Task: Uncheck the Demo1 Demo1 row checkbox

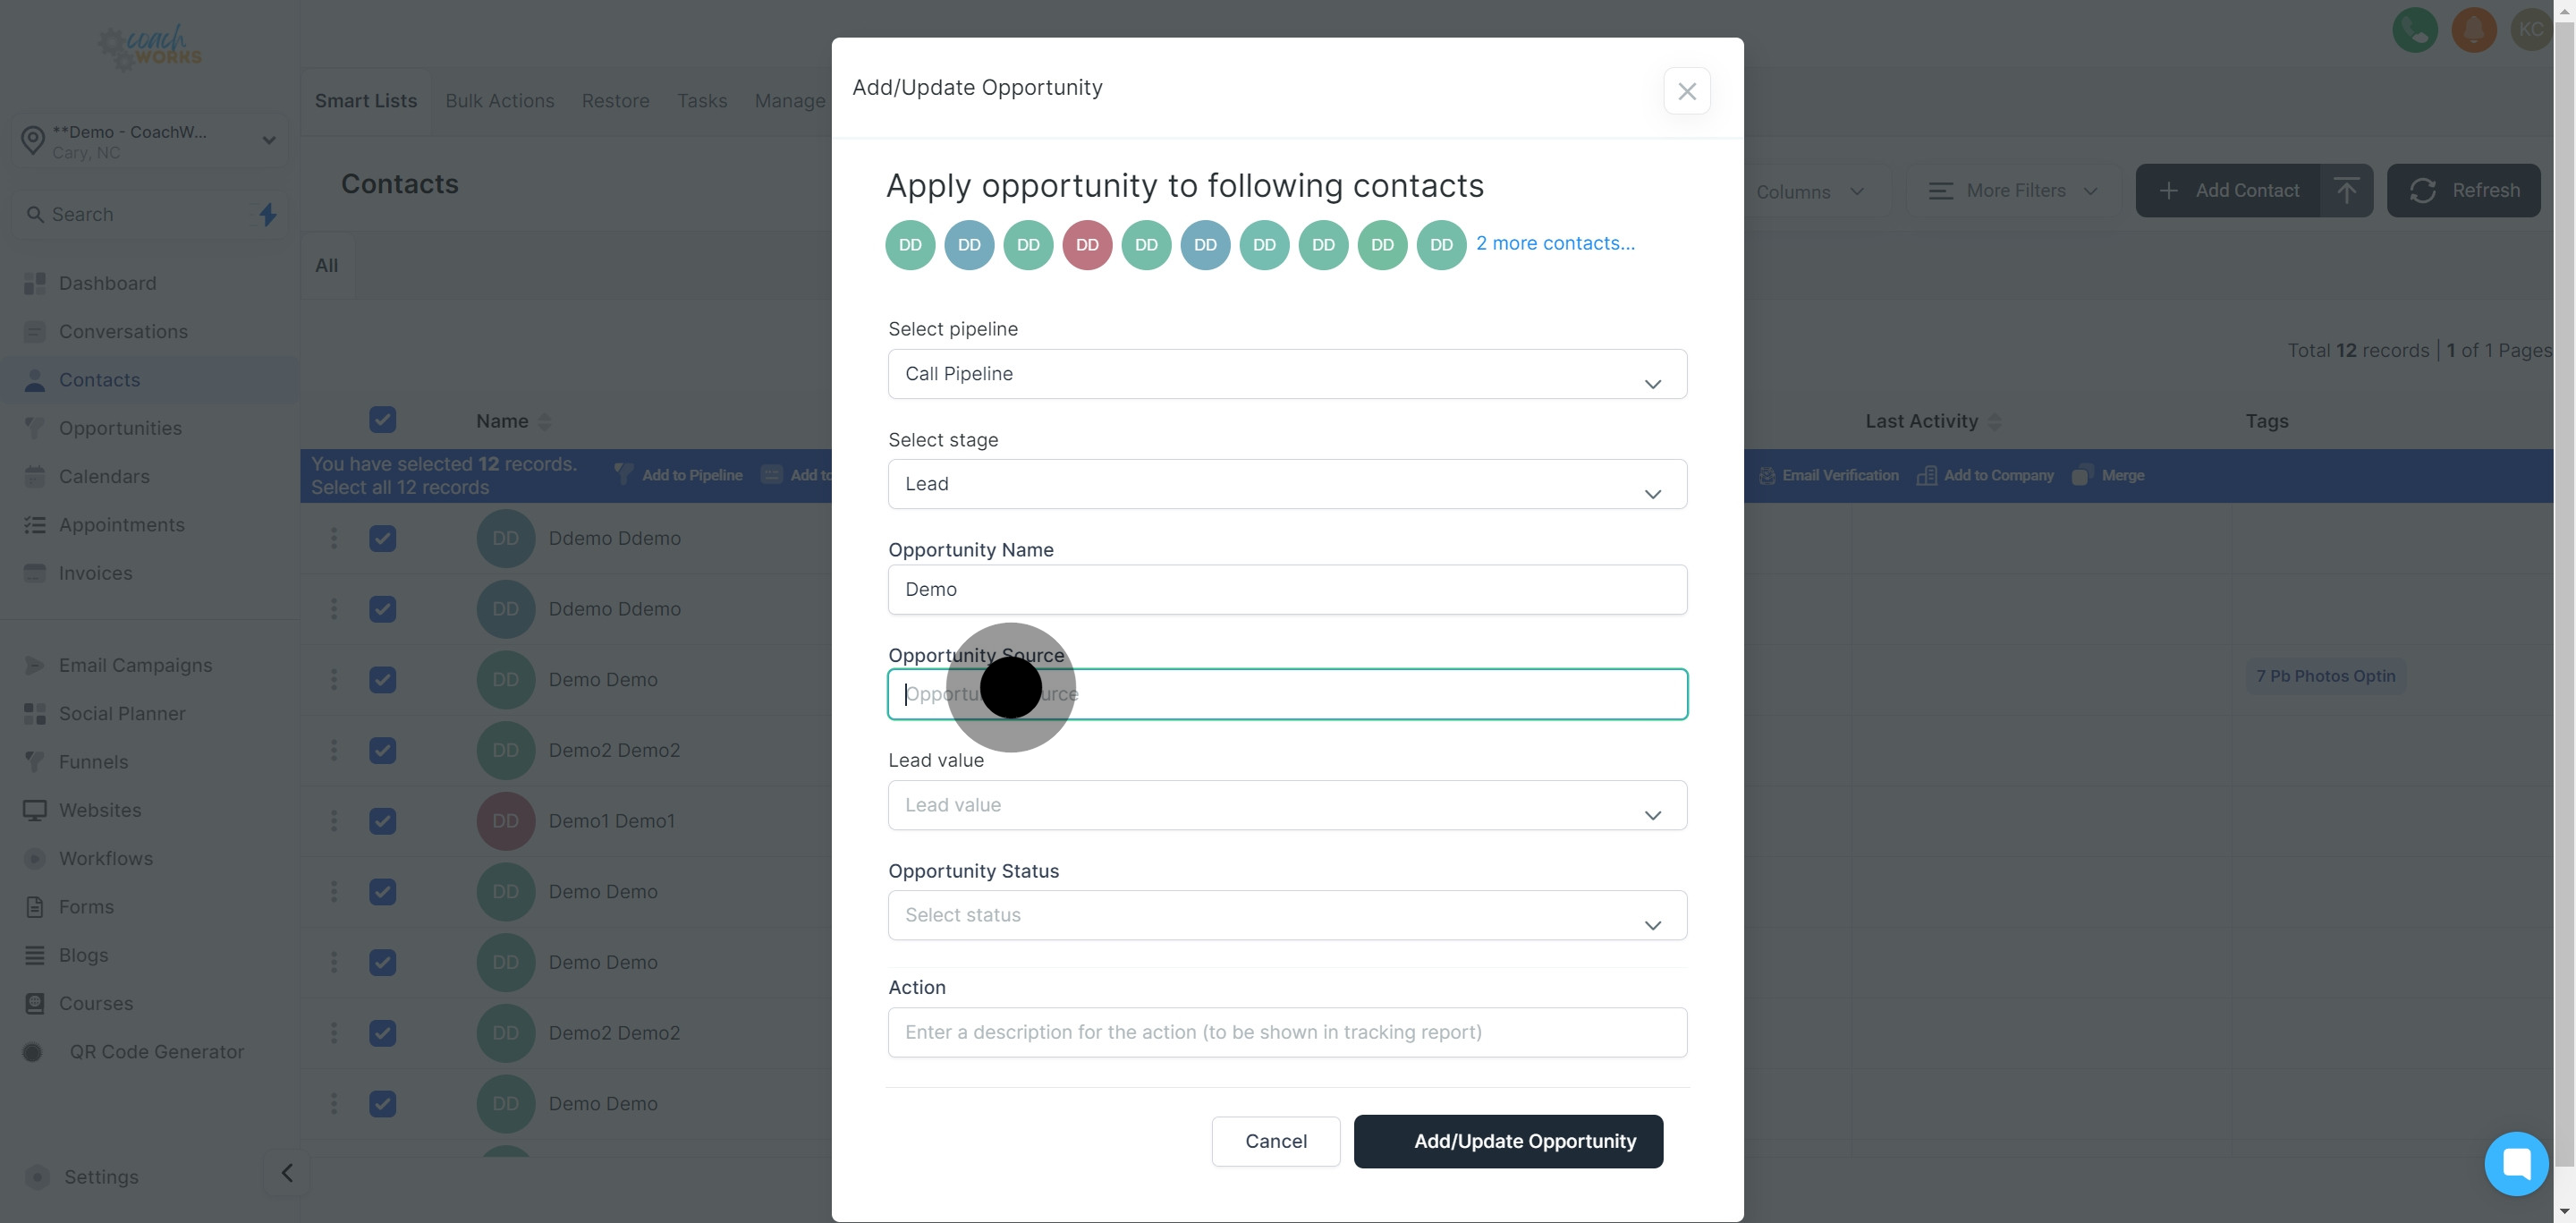Action: [x=382, y=821]
